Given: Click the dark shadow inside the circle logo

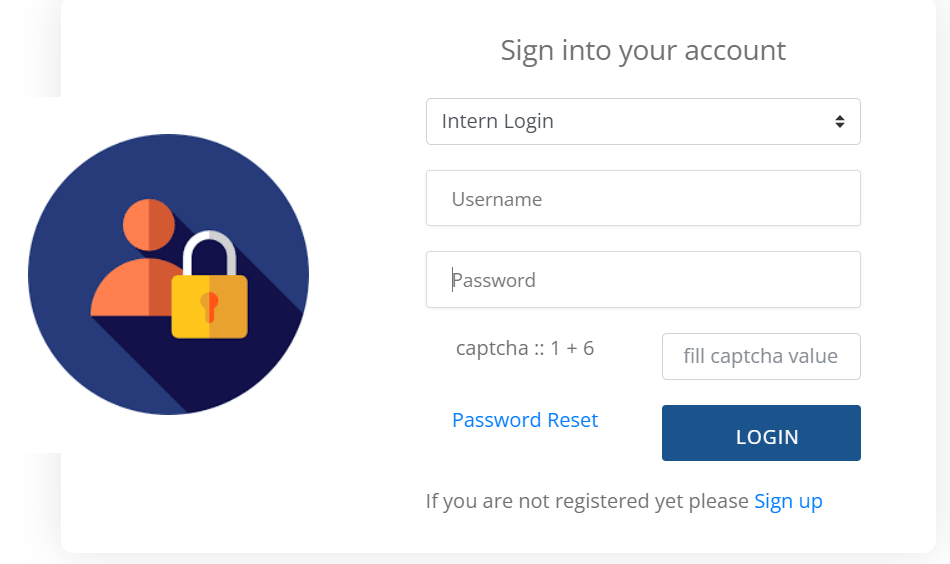Looking at the screenshot, I should [x=240, y=370].
